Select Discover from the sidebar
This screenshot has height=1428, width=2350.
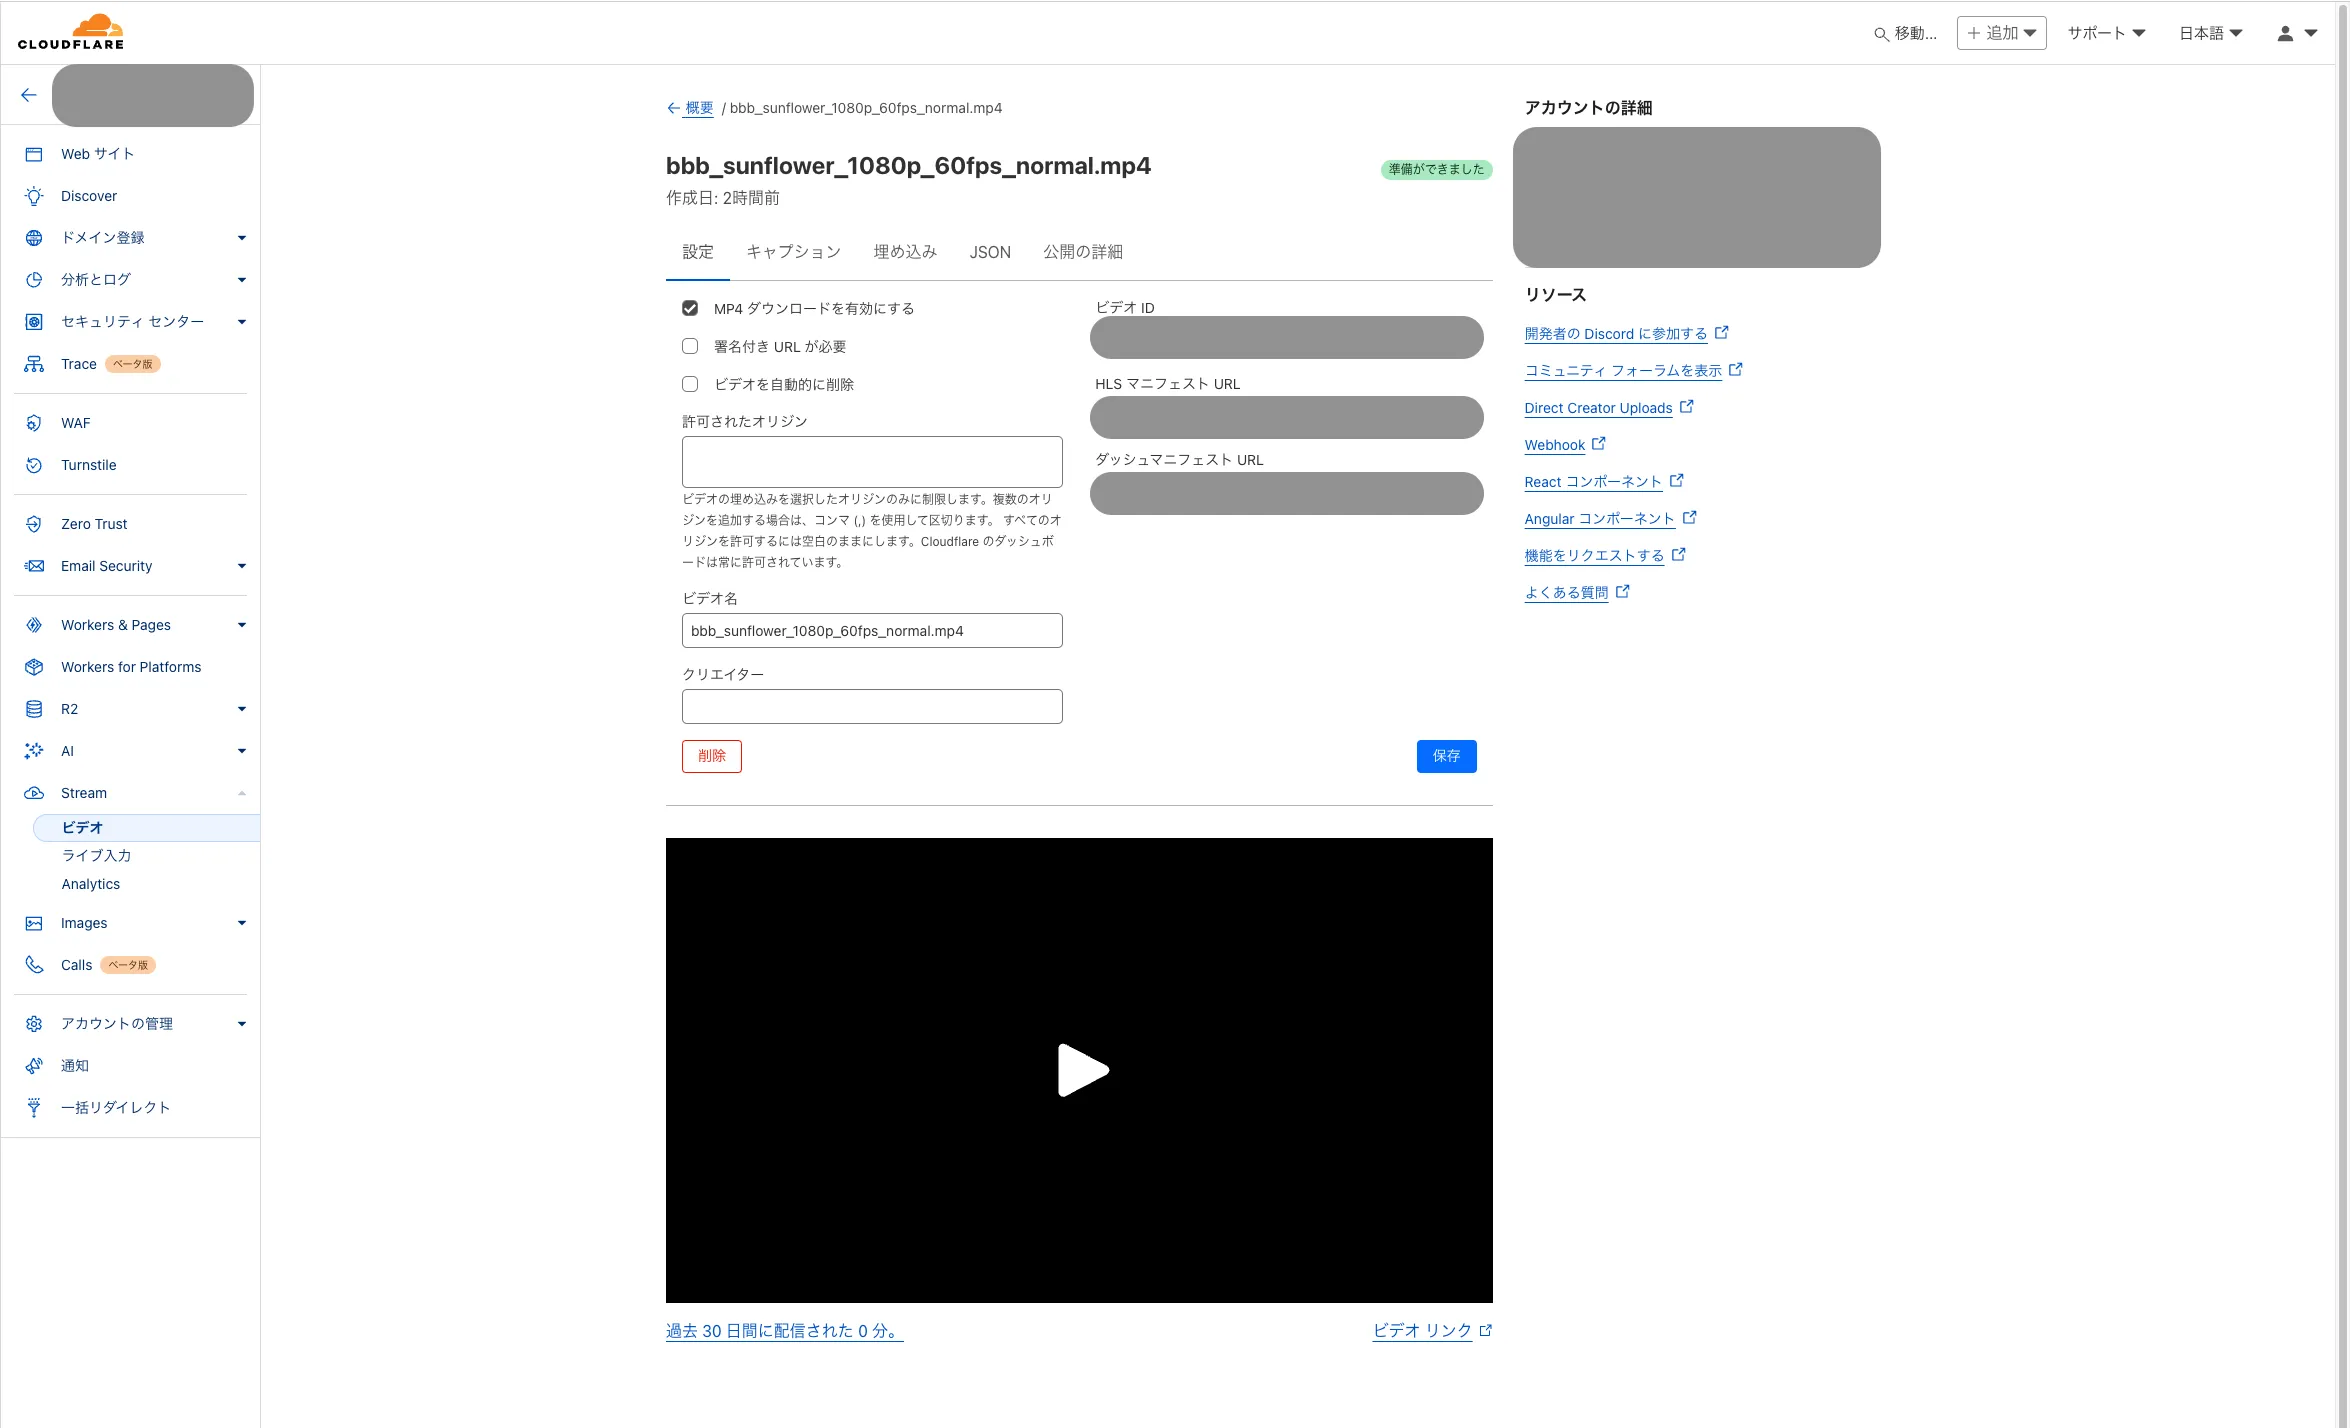[x=89, y=195]
